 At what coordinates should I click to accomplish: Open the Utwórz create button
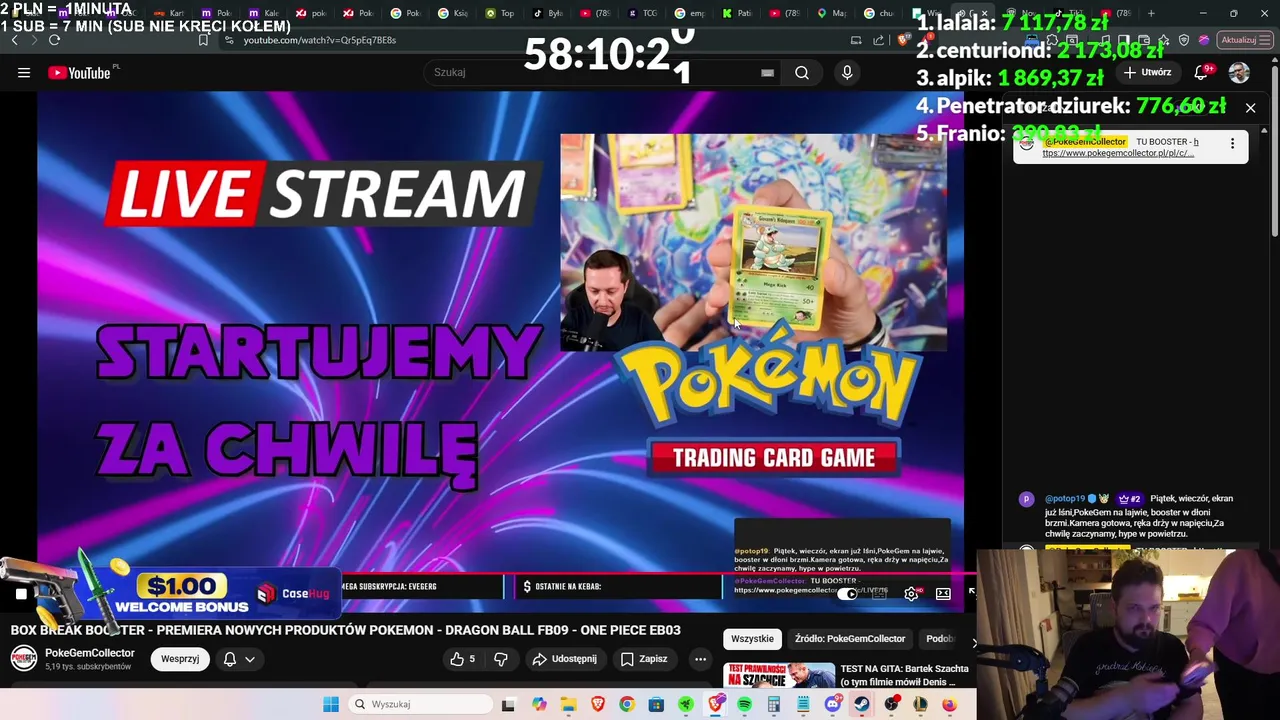1148,72
